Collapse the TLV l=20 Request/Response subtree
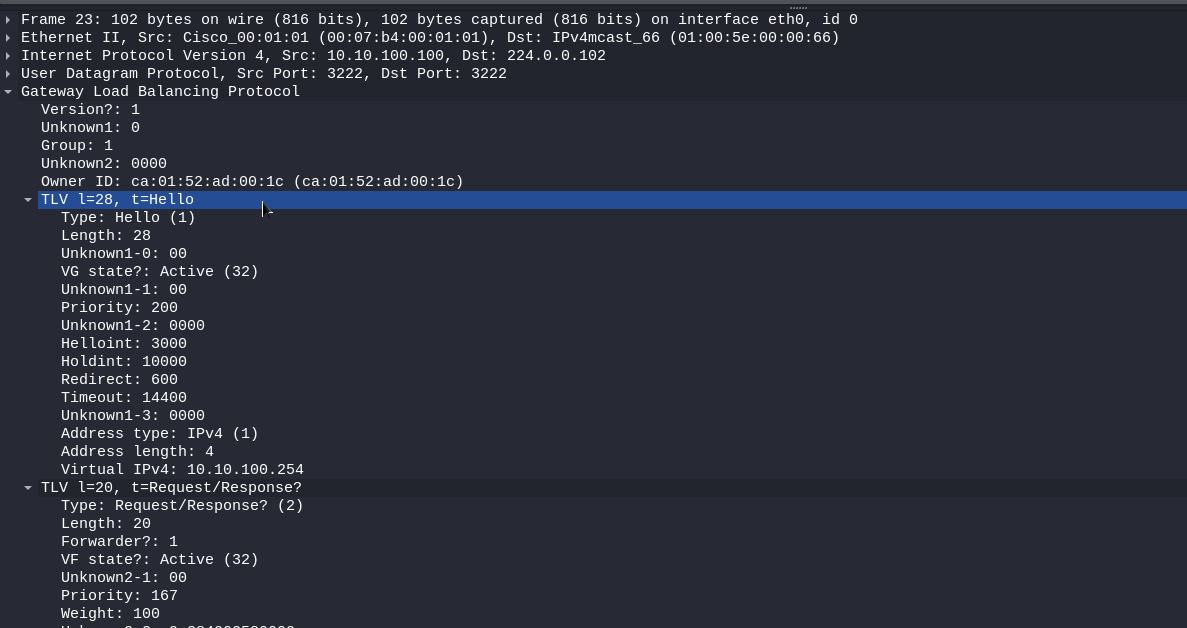Viewport: 1187px width, 628px height. pos(28,488)
